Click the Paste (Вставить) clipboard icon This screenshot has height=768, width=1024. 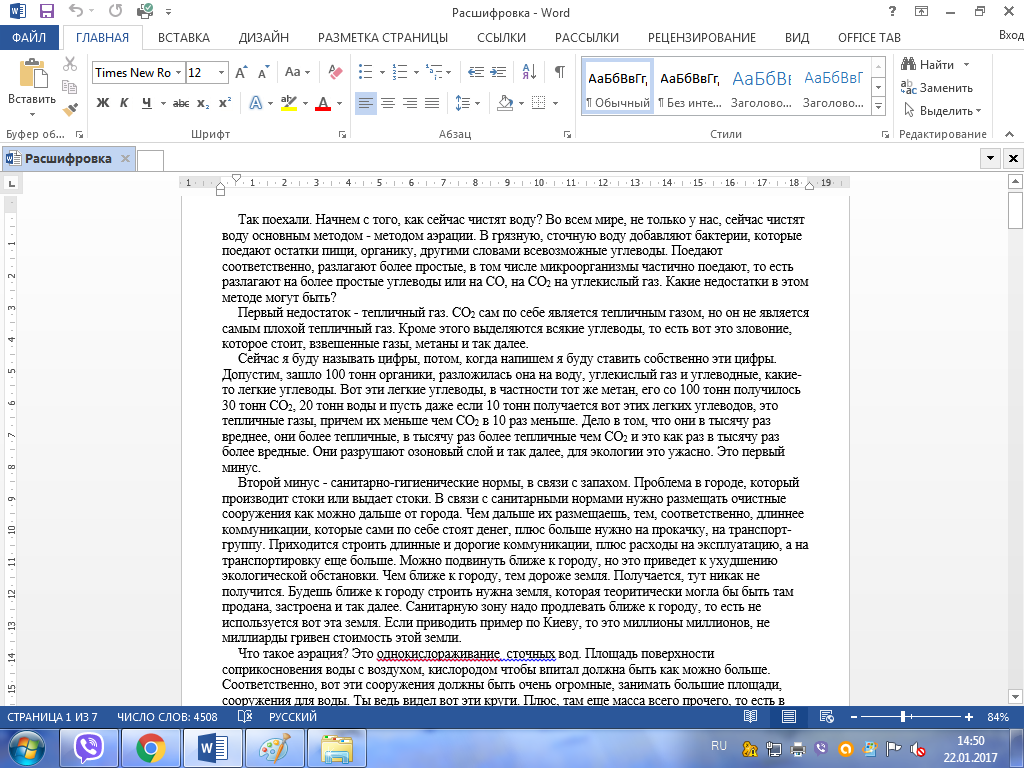32,72
